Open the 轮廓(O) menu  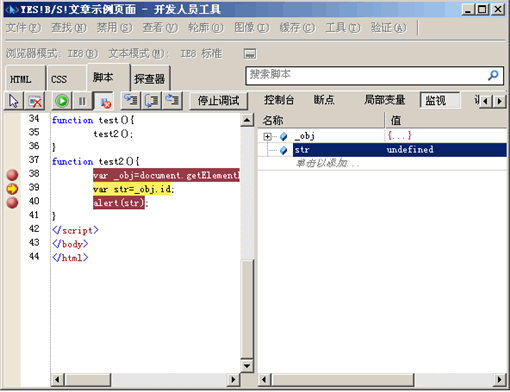206,28
